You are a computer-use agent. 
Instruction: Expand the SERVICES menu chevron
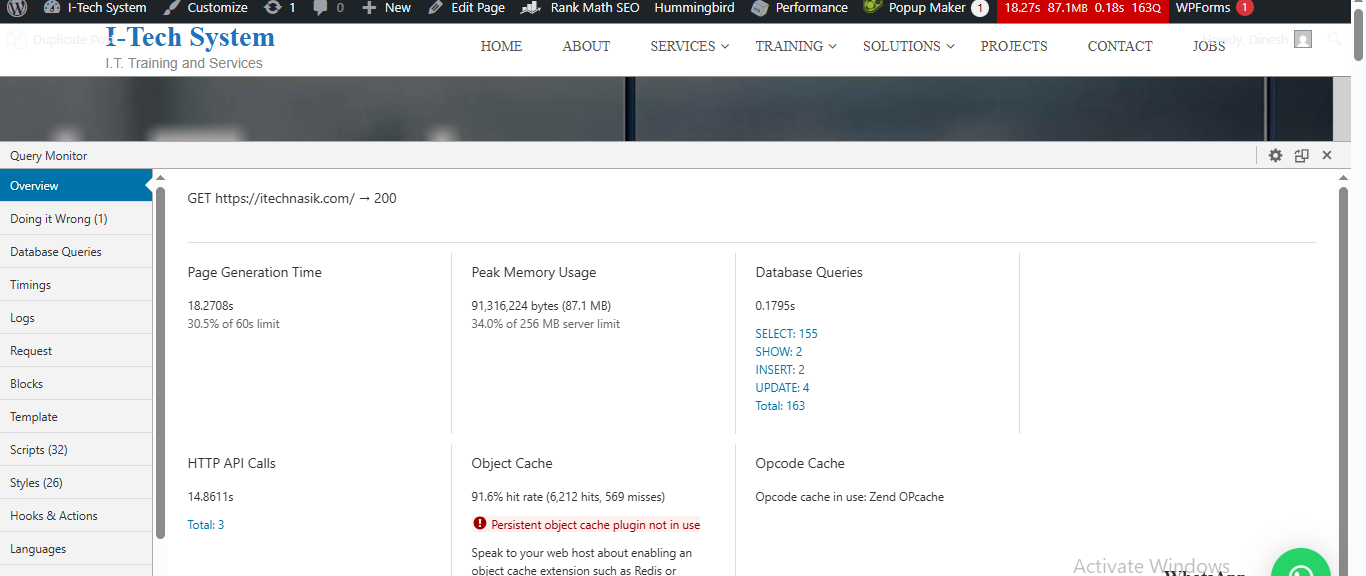[x=725, y=46]
